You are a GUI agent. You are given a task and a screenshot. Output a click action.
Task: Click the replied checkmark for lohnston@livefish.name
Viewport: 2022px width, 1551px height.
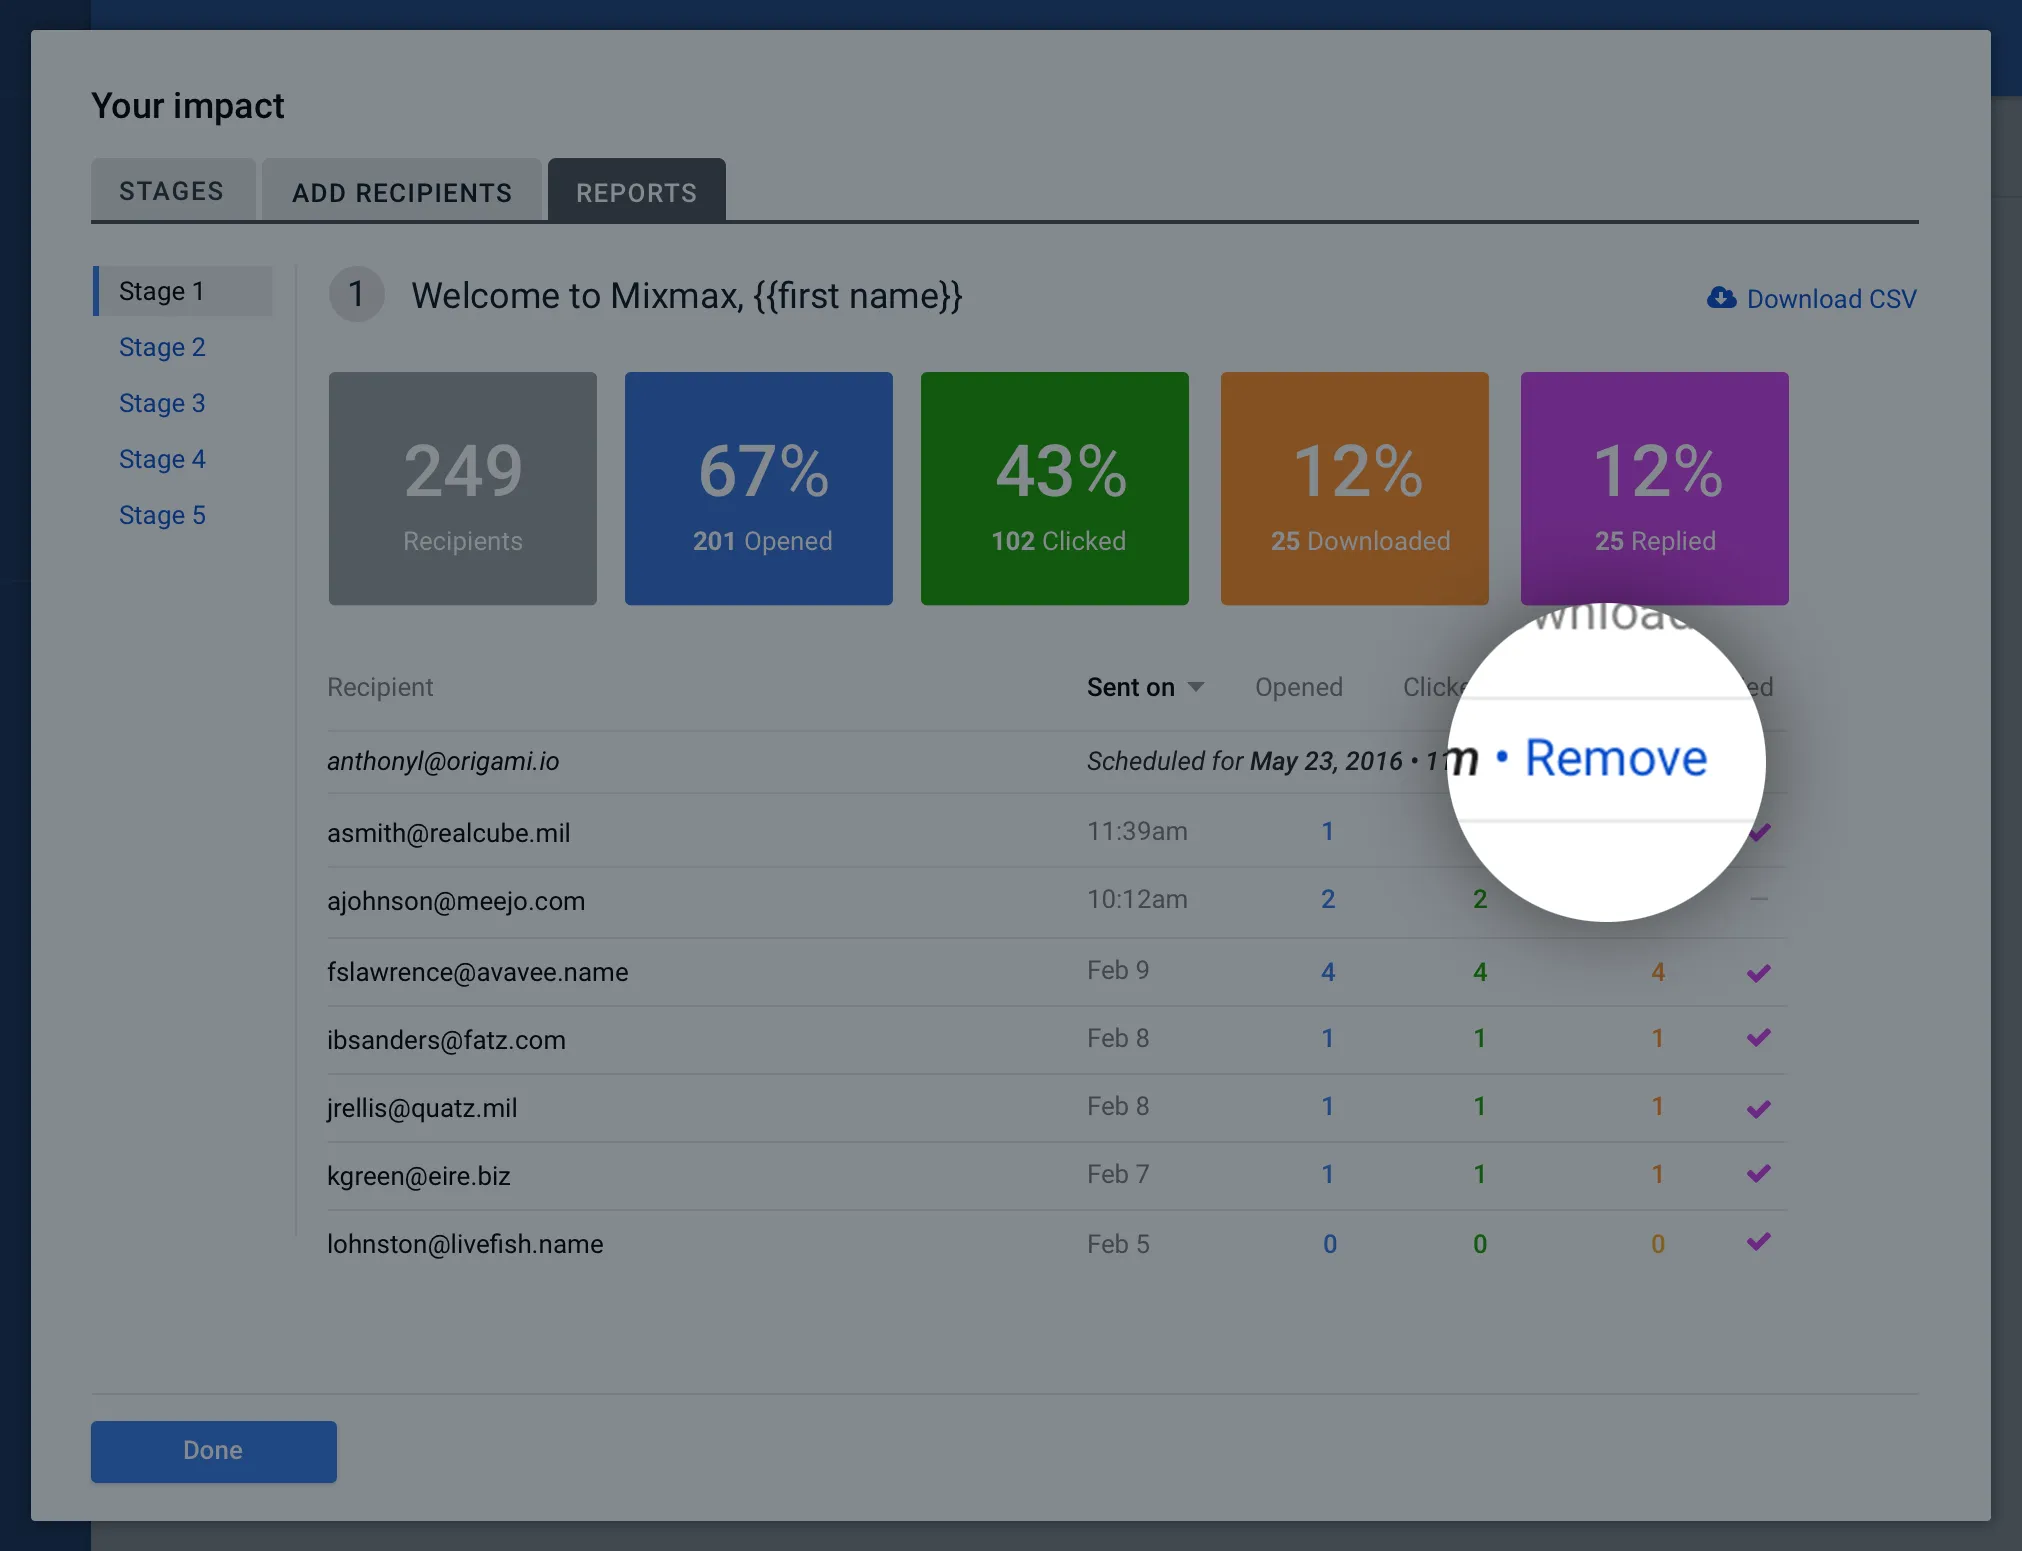coord(1759,1242)
